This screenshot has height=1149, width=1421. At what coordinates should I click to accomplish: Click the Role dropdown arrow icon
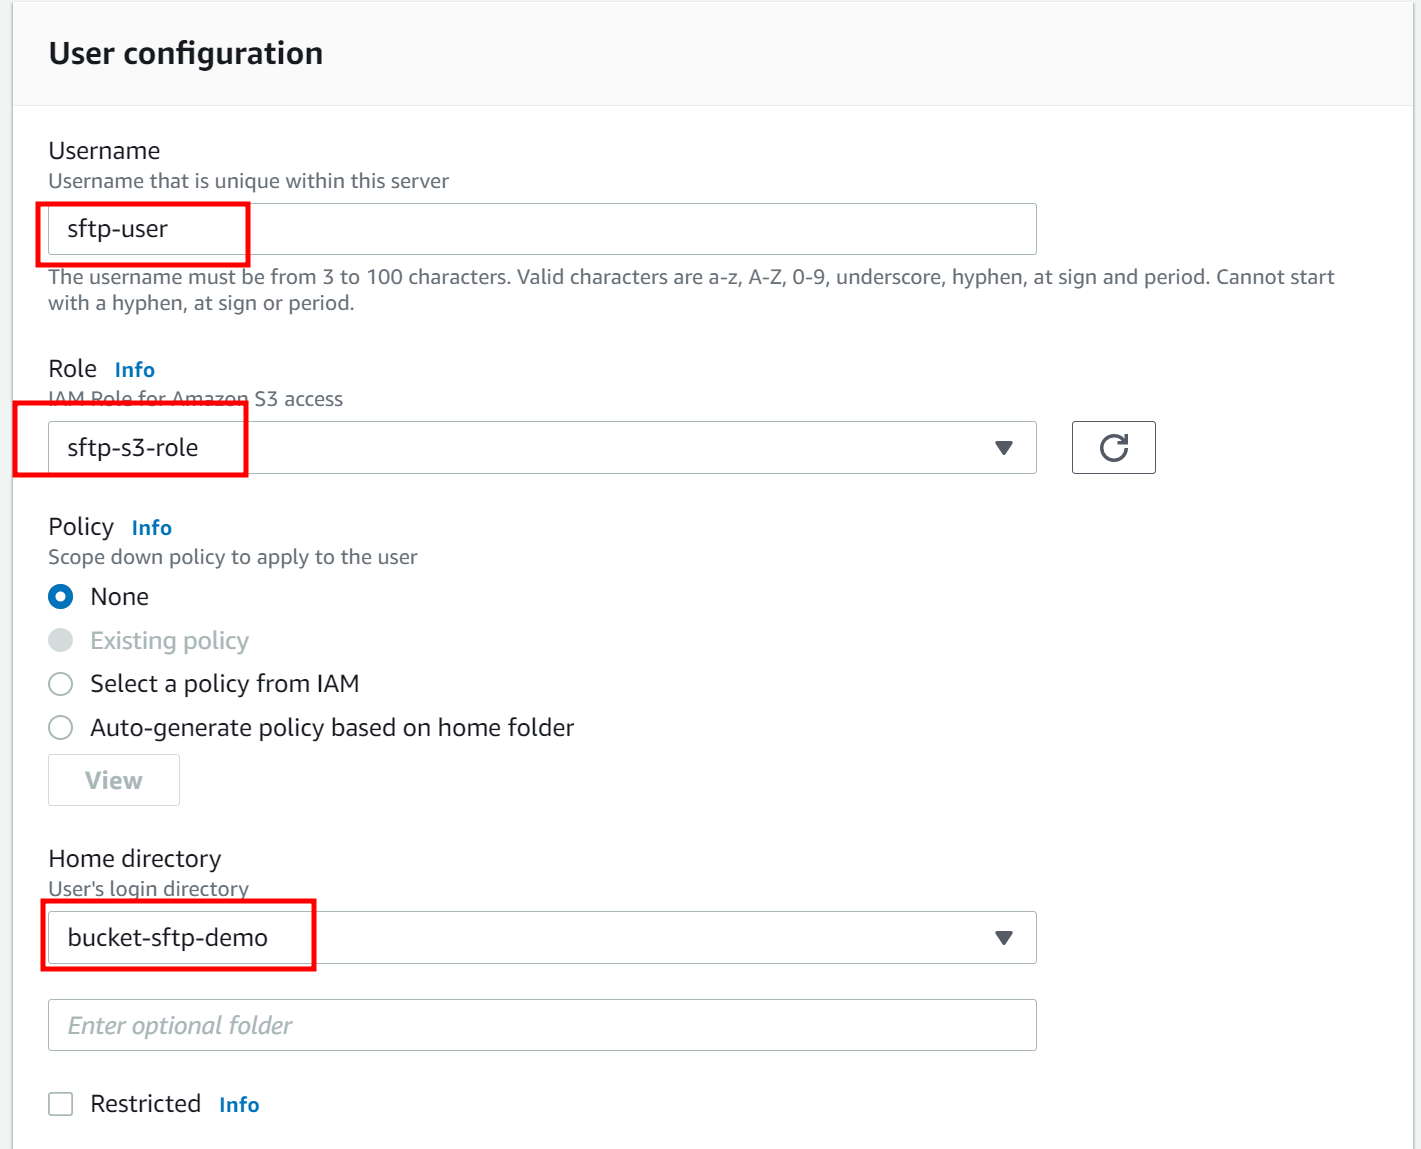[1004, 448]
